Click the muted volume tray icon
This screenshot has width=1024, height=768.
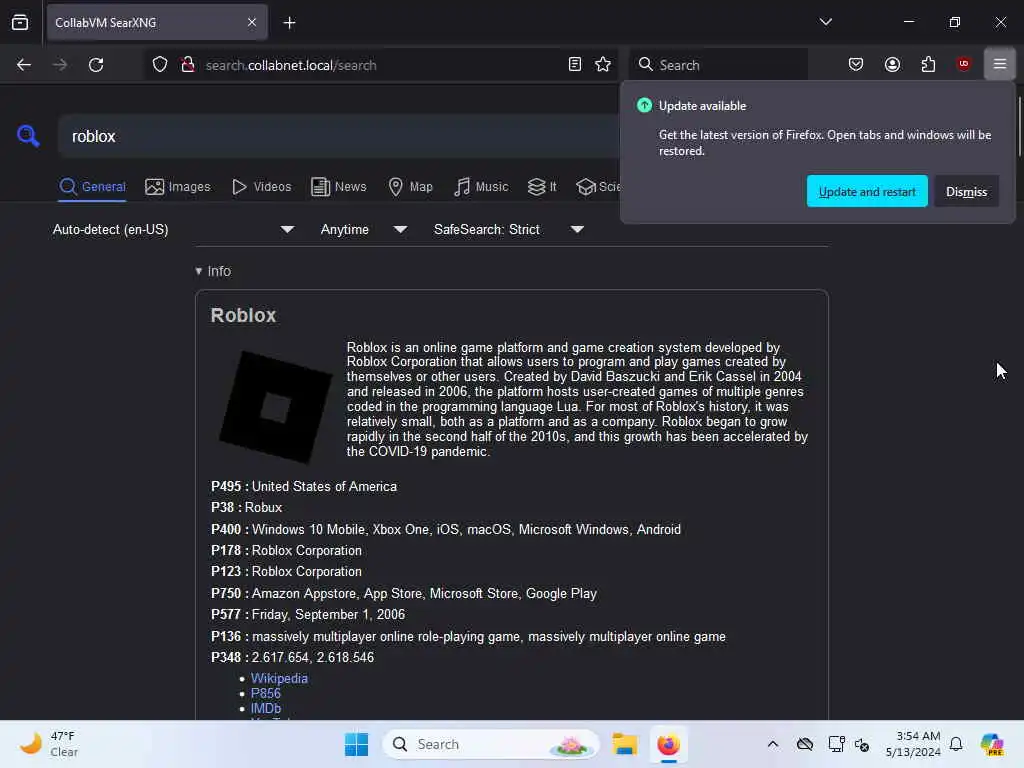pos(861,744)
